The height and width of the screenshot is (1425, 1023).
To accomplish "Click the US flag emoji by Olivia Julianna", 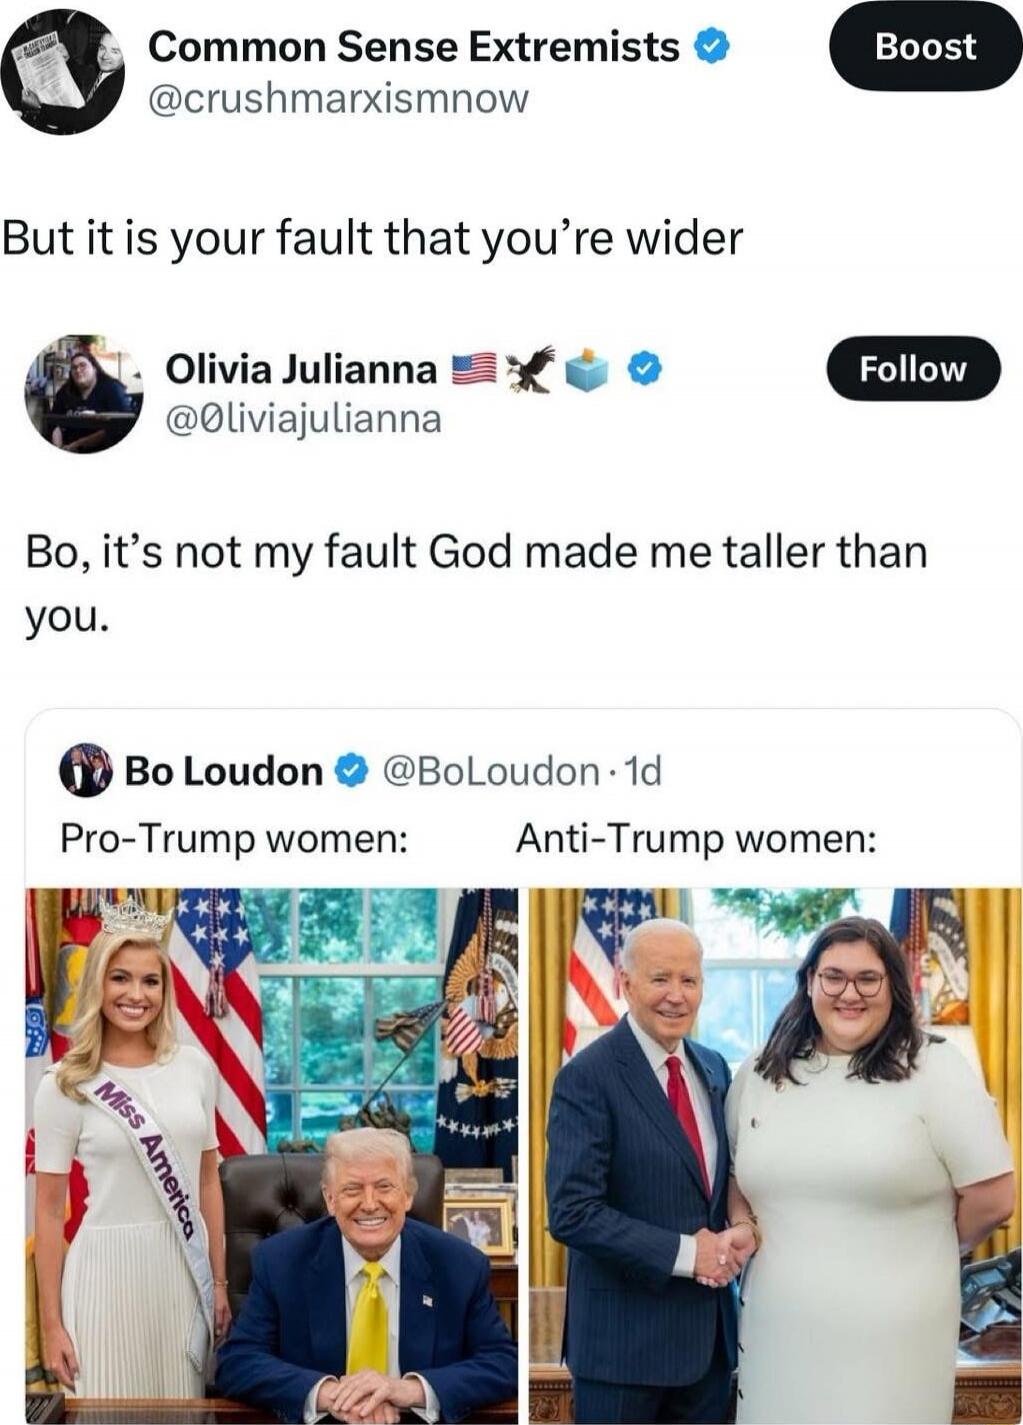I will [474, 370].
